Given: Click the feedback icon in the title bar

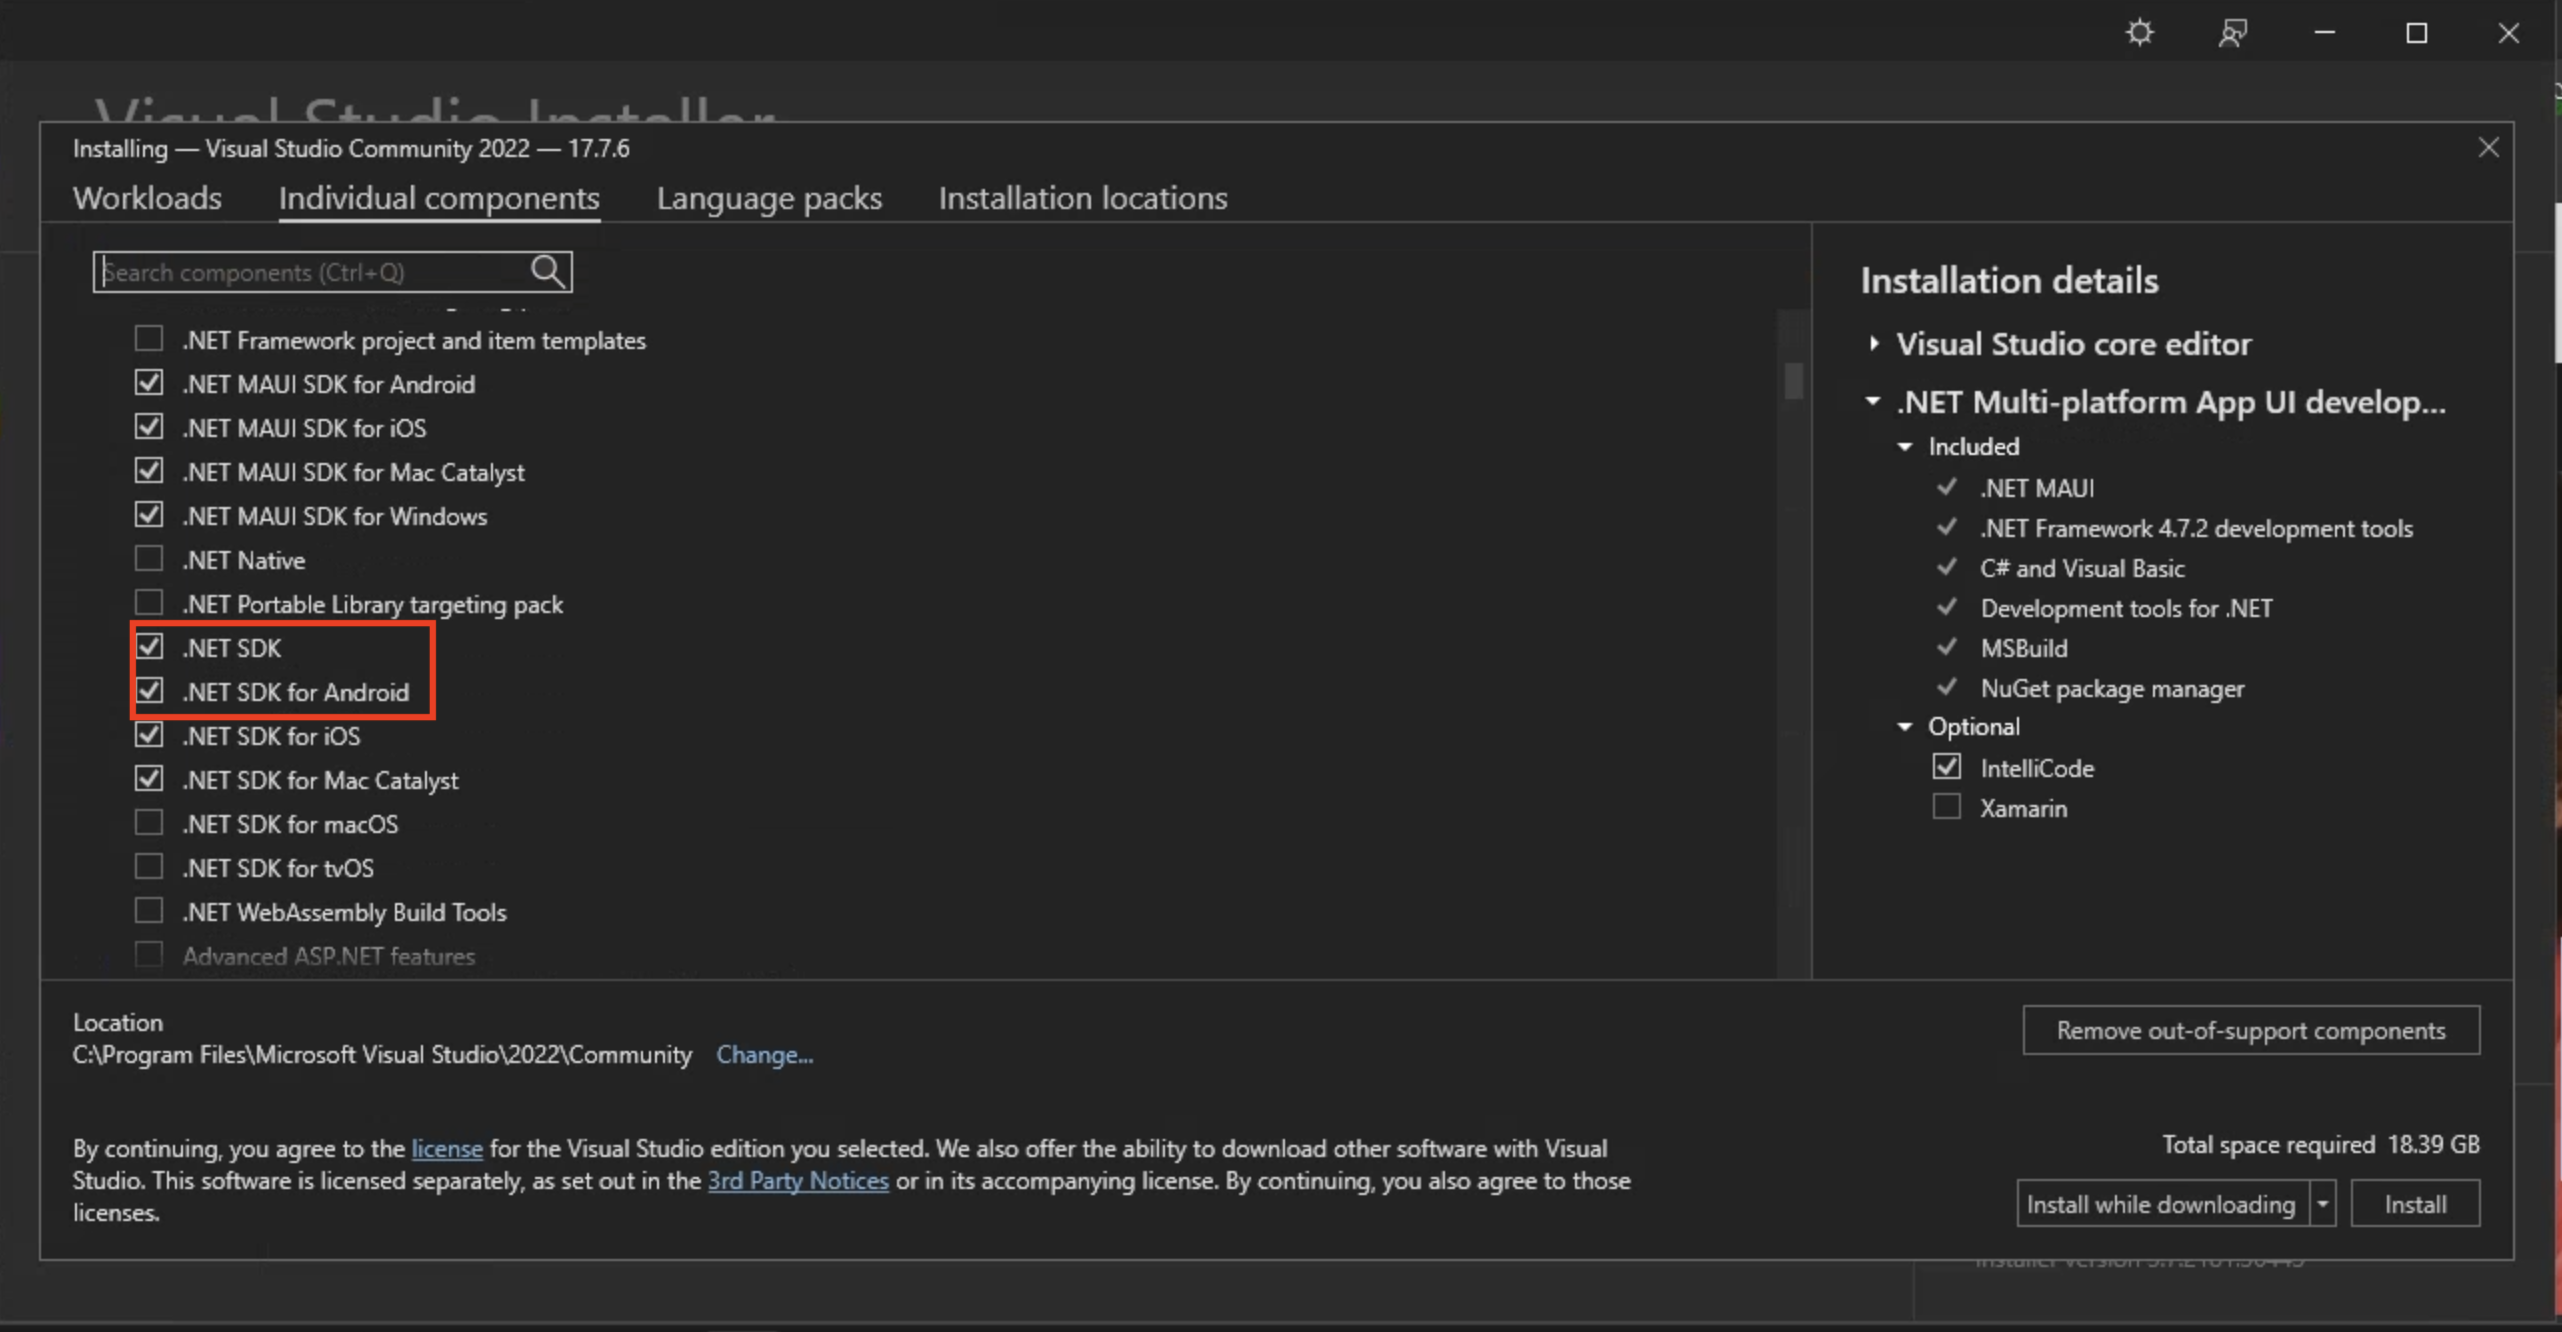Looking at the screenshot, I should click(x=2231, y=32).
